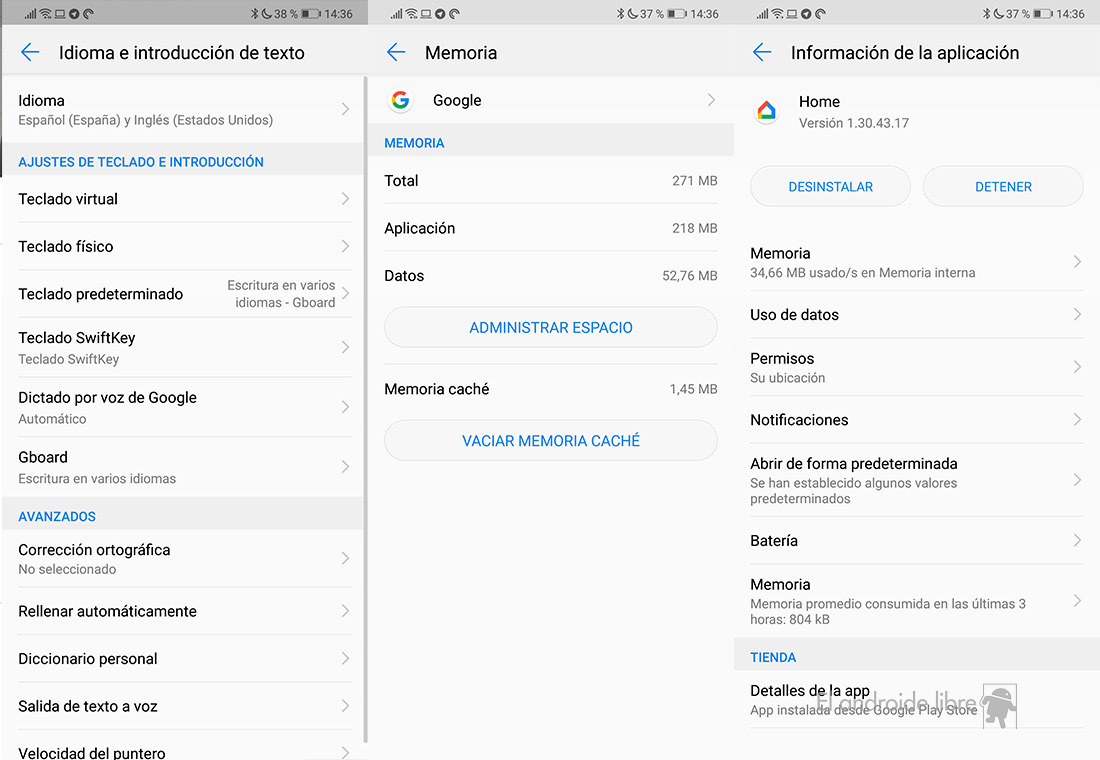
Task: Tap ADMINISTRAR ESPACIO button
Action: point(550,327)
